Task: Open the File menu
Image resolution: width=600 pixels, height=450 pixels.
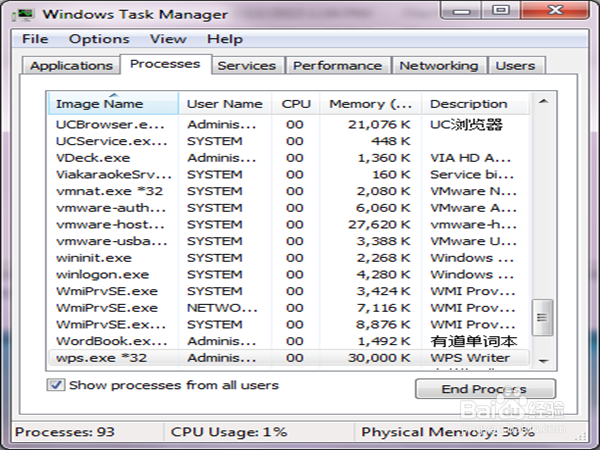Action: (35, 39)
